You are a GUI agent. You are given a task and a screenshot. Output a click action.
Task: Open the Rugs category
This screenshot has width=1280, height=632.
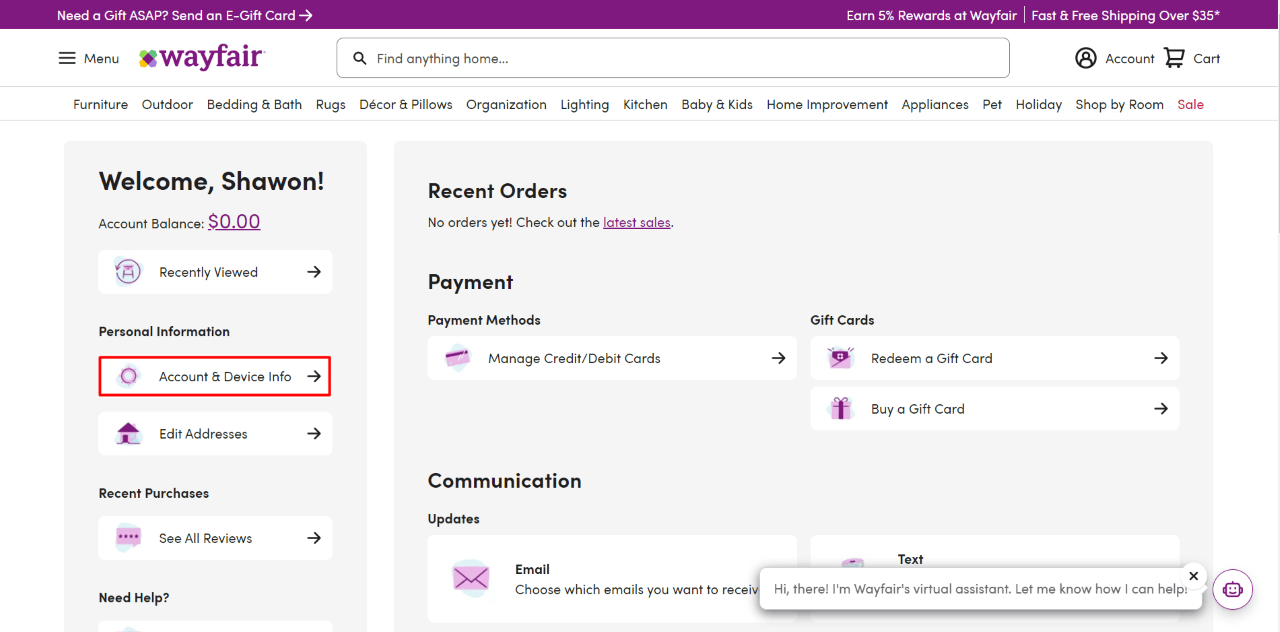[x=330, y=104]
